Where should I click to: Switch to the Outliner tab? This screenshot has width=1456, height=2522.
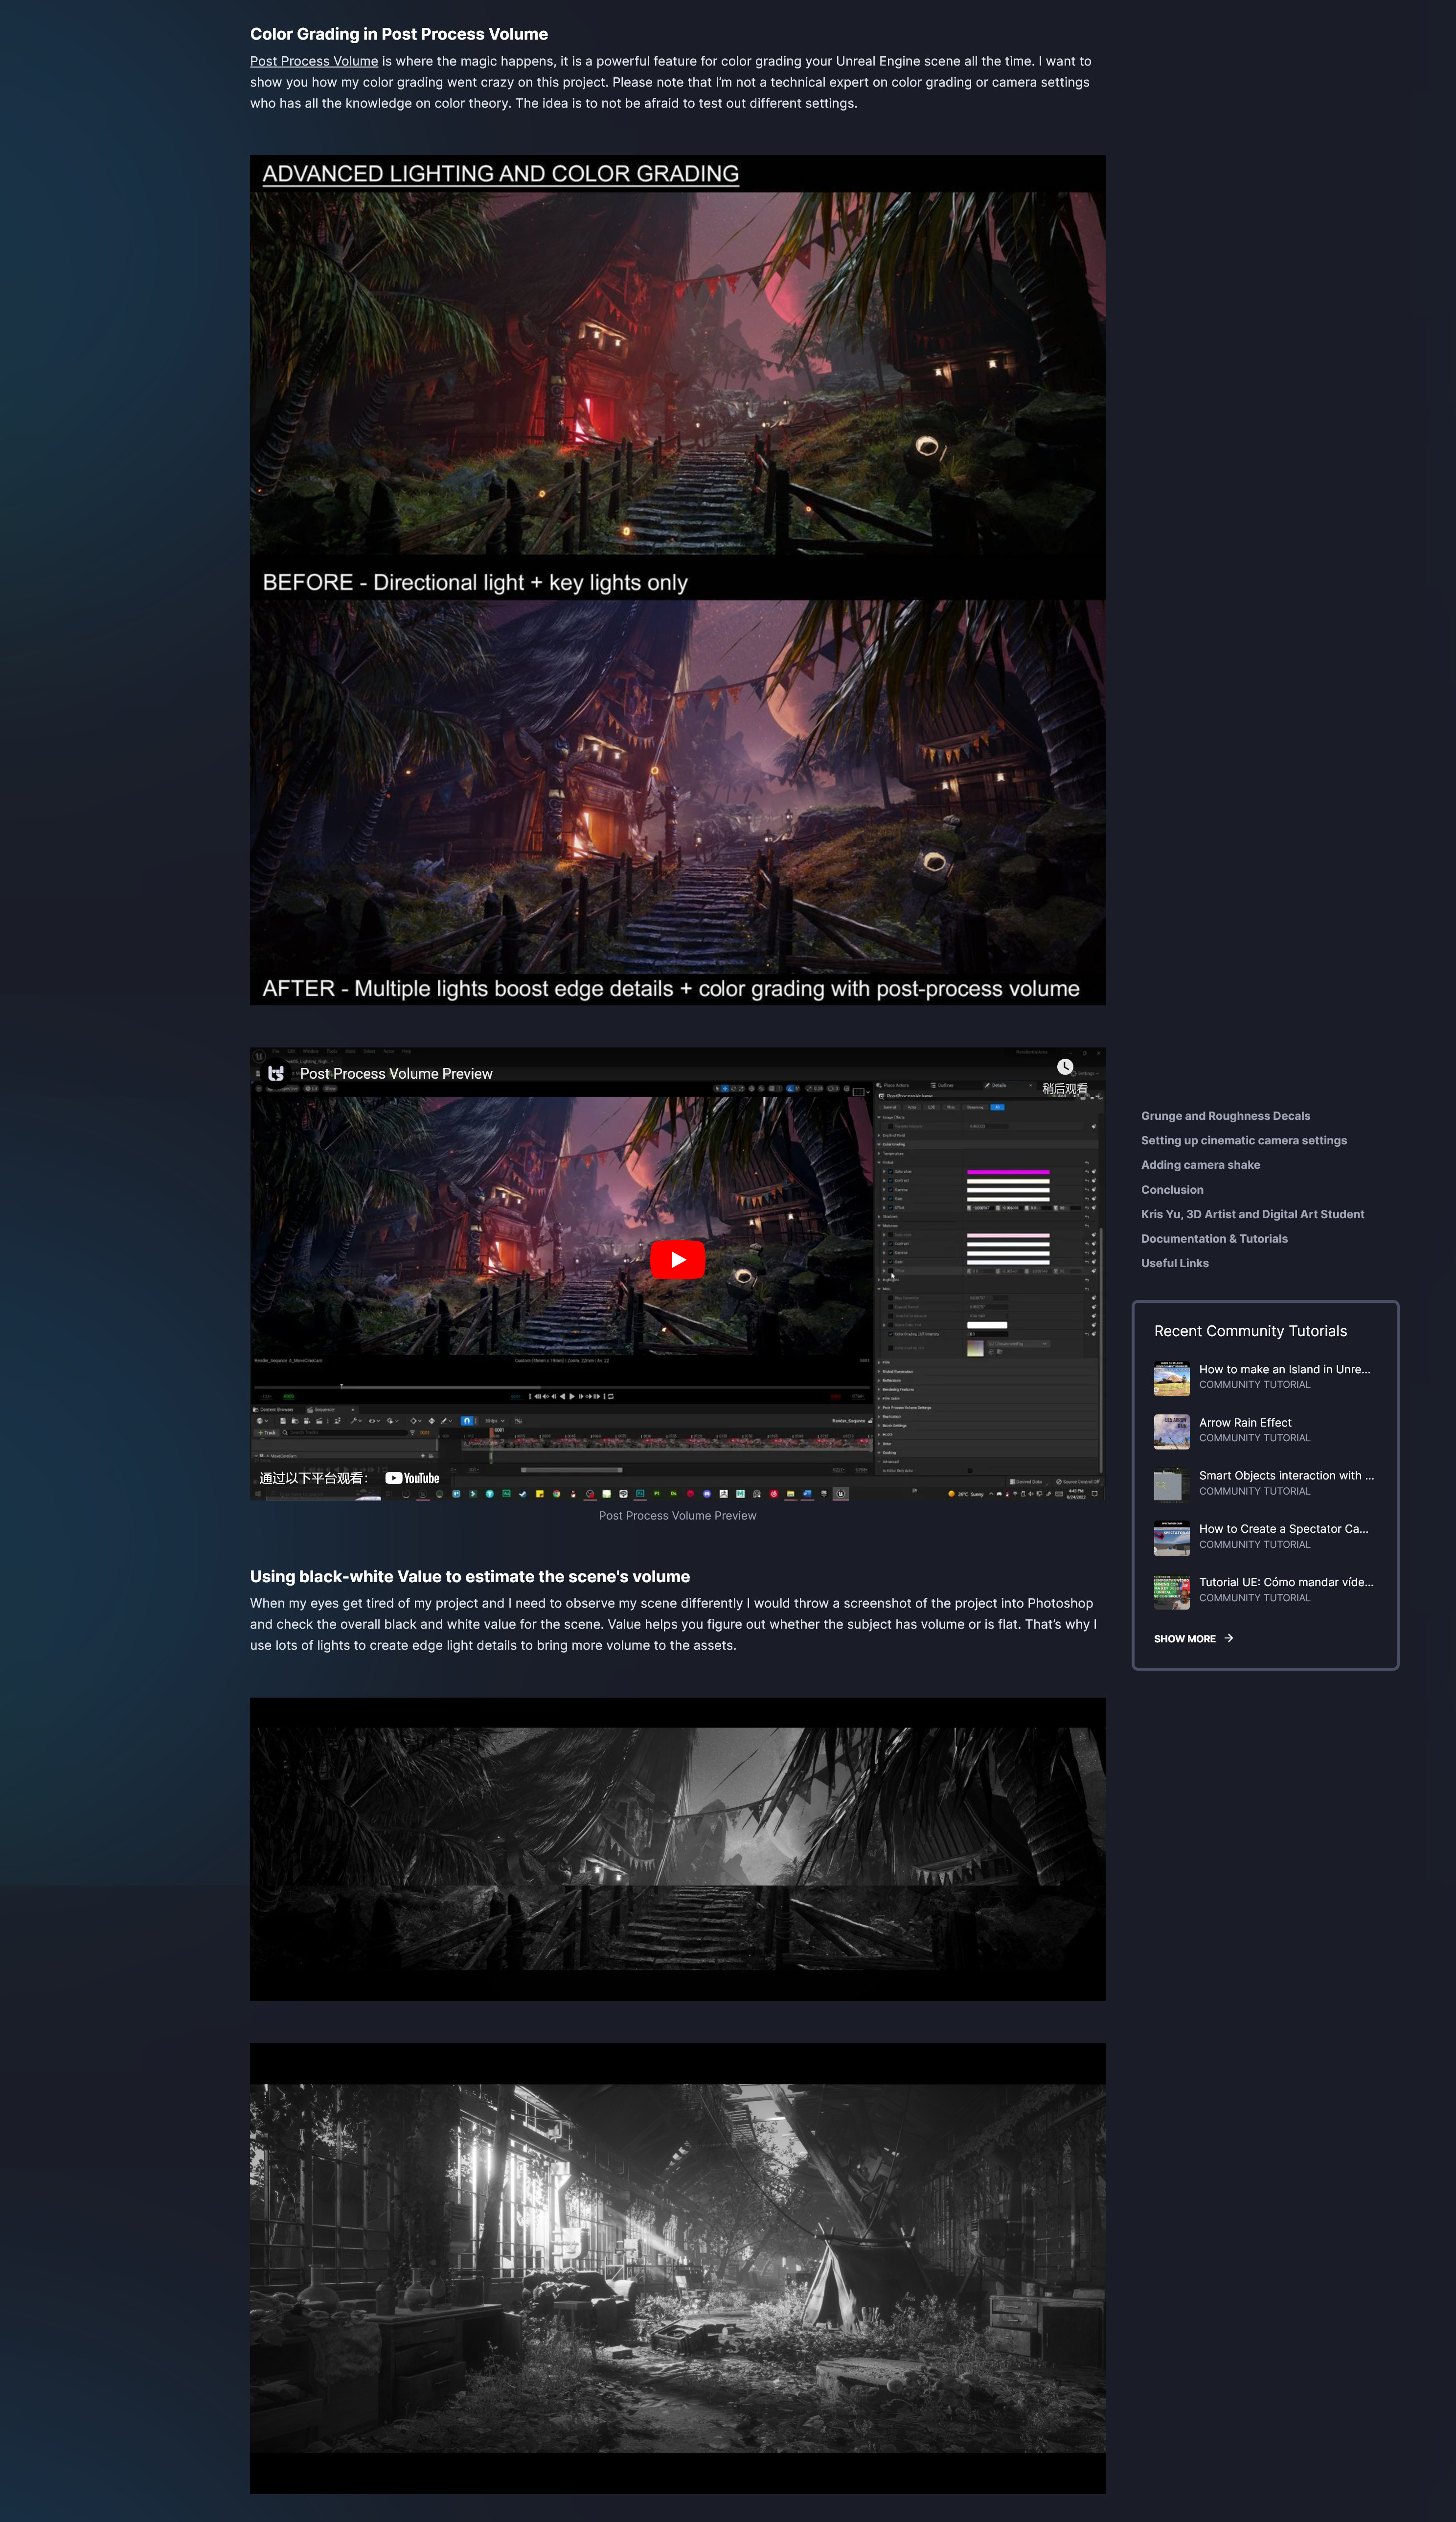943,1085
